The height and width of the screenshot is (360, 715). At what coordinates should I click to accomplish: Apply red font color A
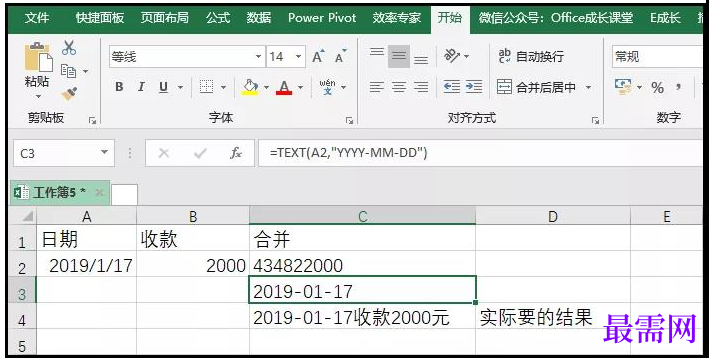point(284,87)
